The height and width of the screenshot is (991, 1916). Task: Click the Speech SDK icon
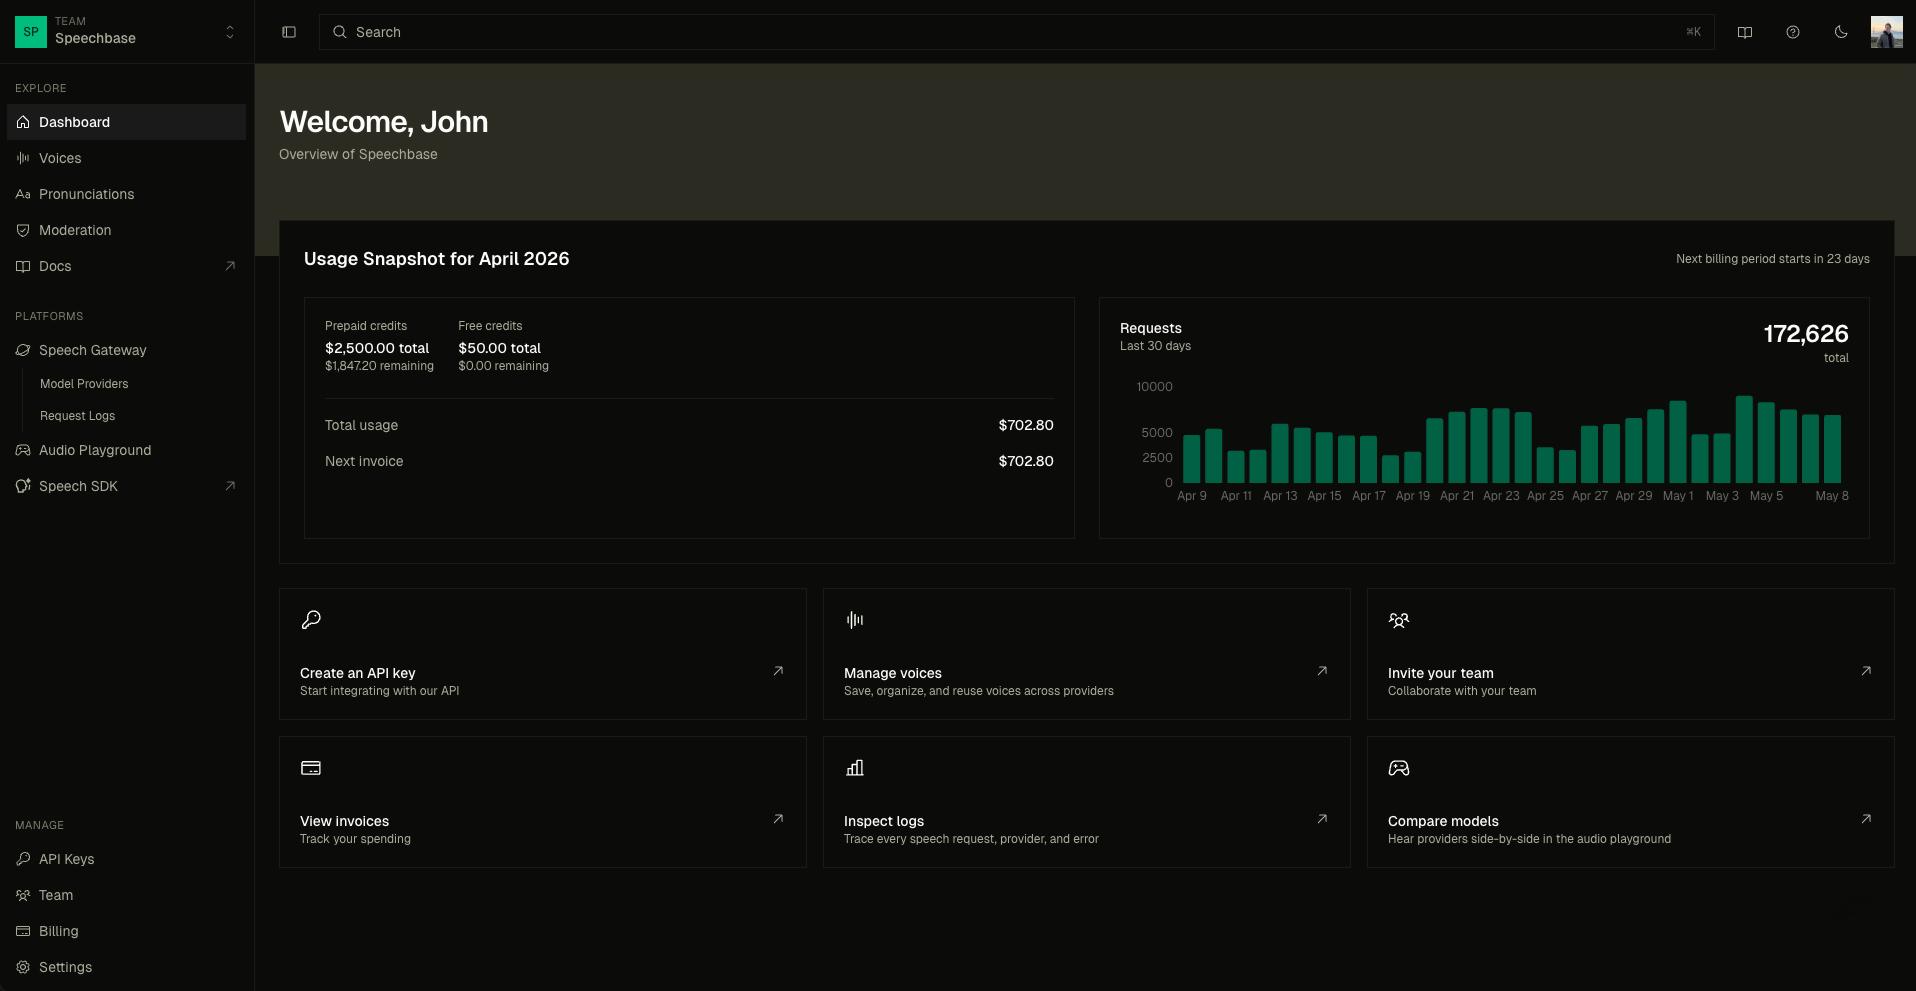(x=23, y=486)
